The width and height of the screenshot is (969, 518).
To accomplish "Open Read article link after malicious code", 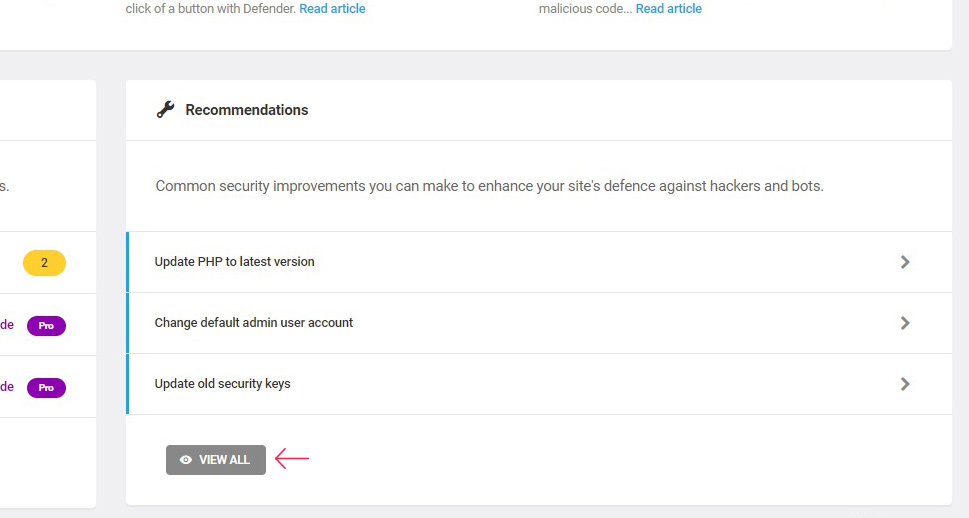I will (x=669, y=9).
